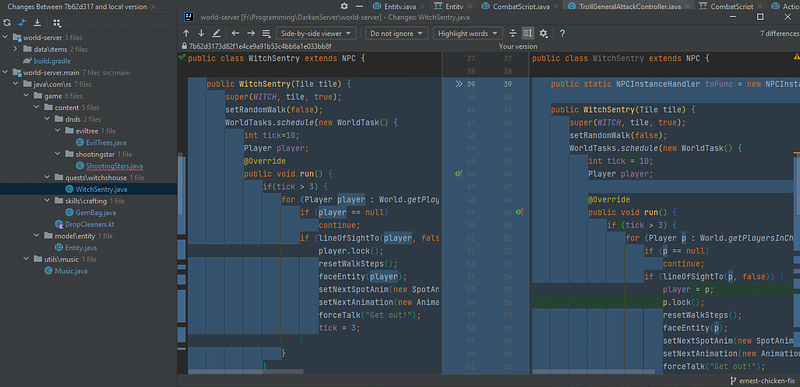Collapse the utils\music folder
Viewport: 800px width, 387px height.
coord(26,260)
